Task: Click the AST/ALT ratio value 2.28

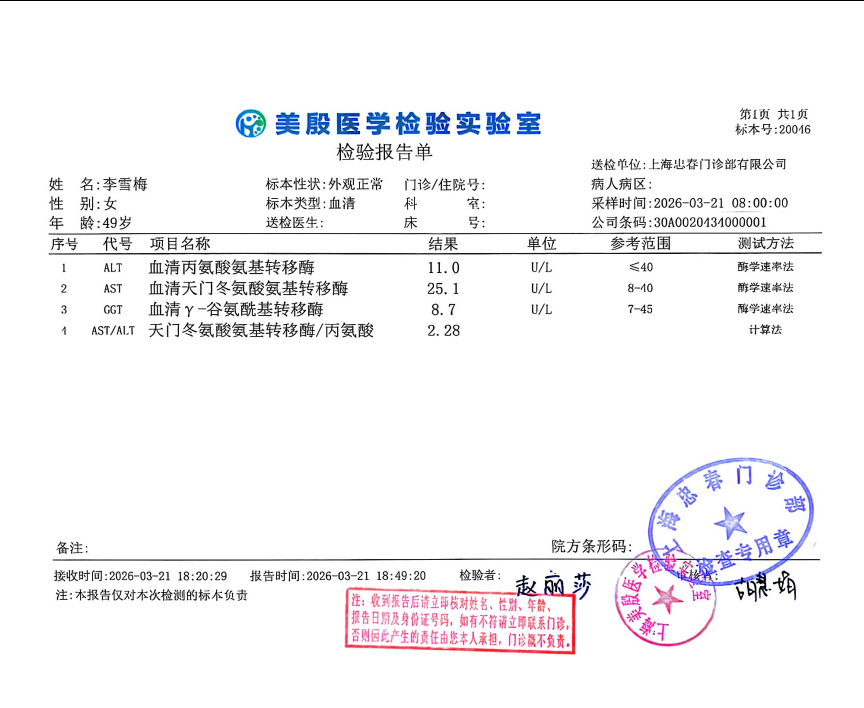Action: [x=443, y=331]
